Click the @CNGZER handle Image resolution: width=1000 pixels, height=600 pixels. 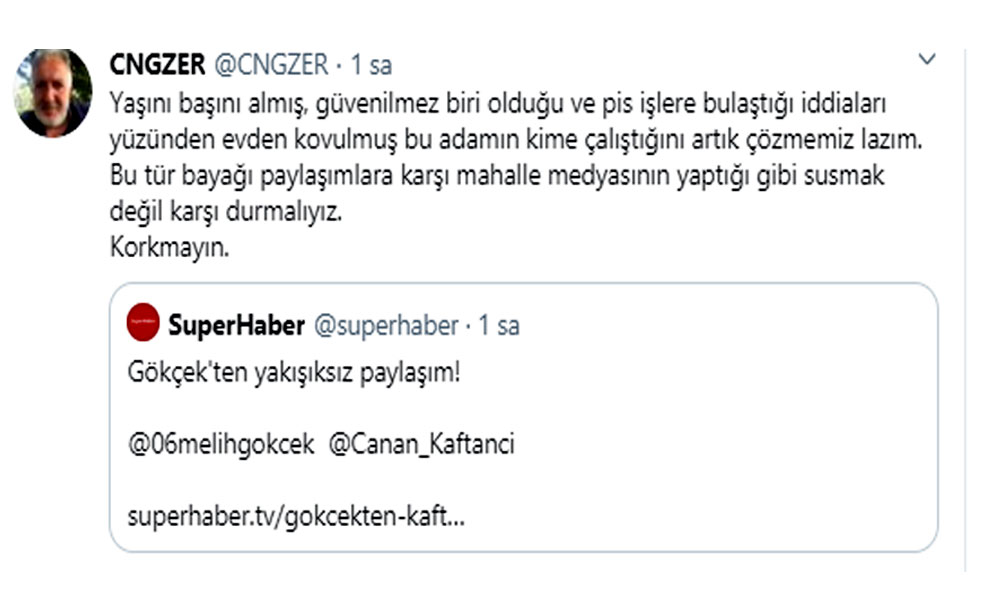270,65
